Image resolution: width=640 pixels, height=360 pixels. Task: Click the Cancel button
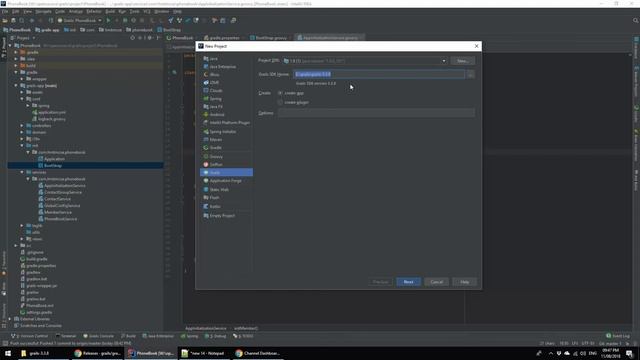(436, 282)
